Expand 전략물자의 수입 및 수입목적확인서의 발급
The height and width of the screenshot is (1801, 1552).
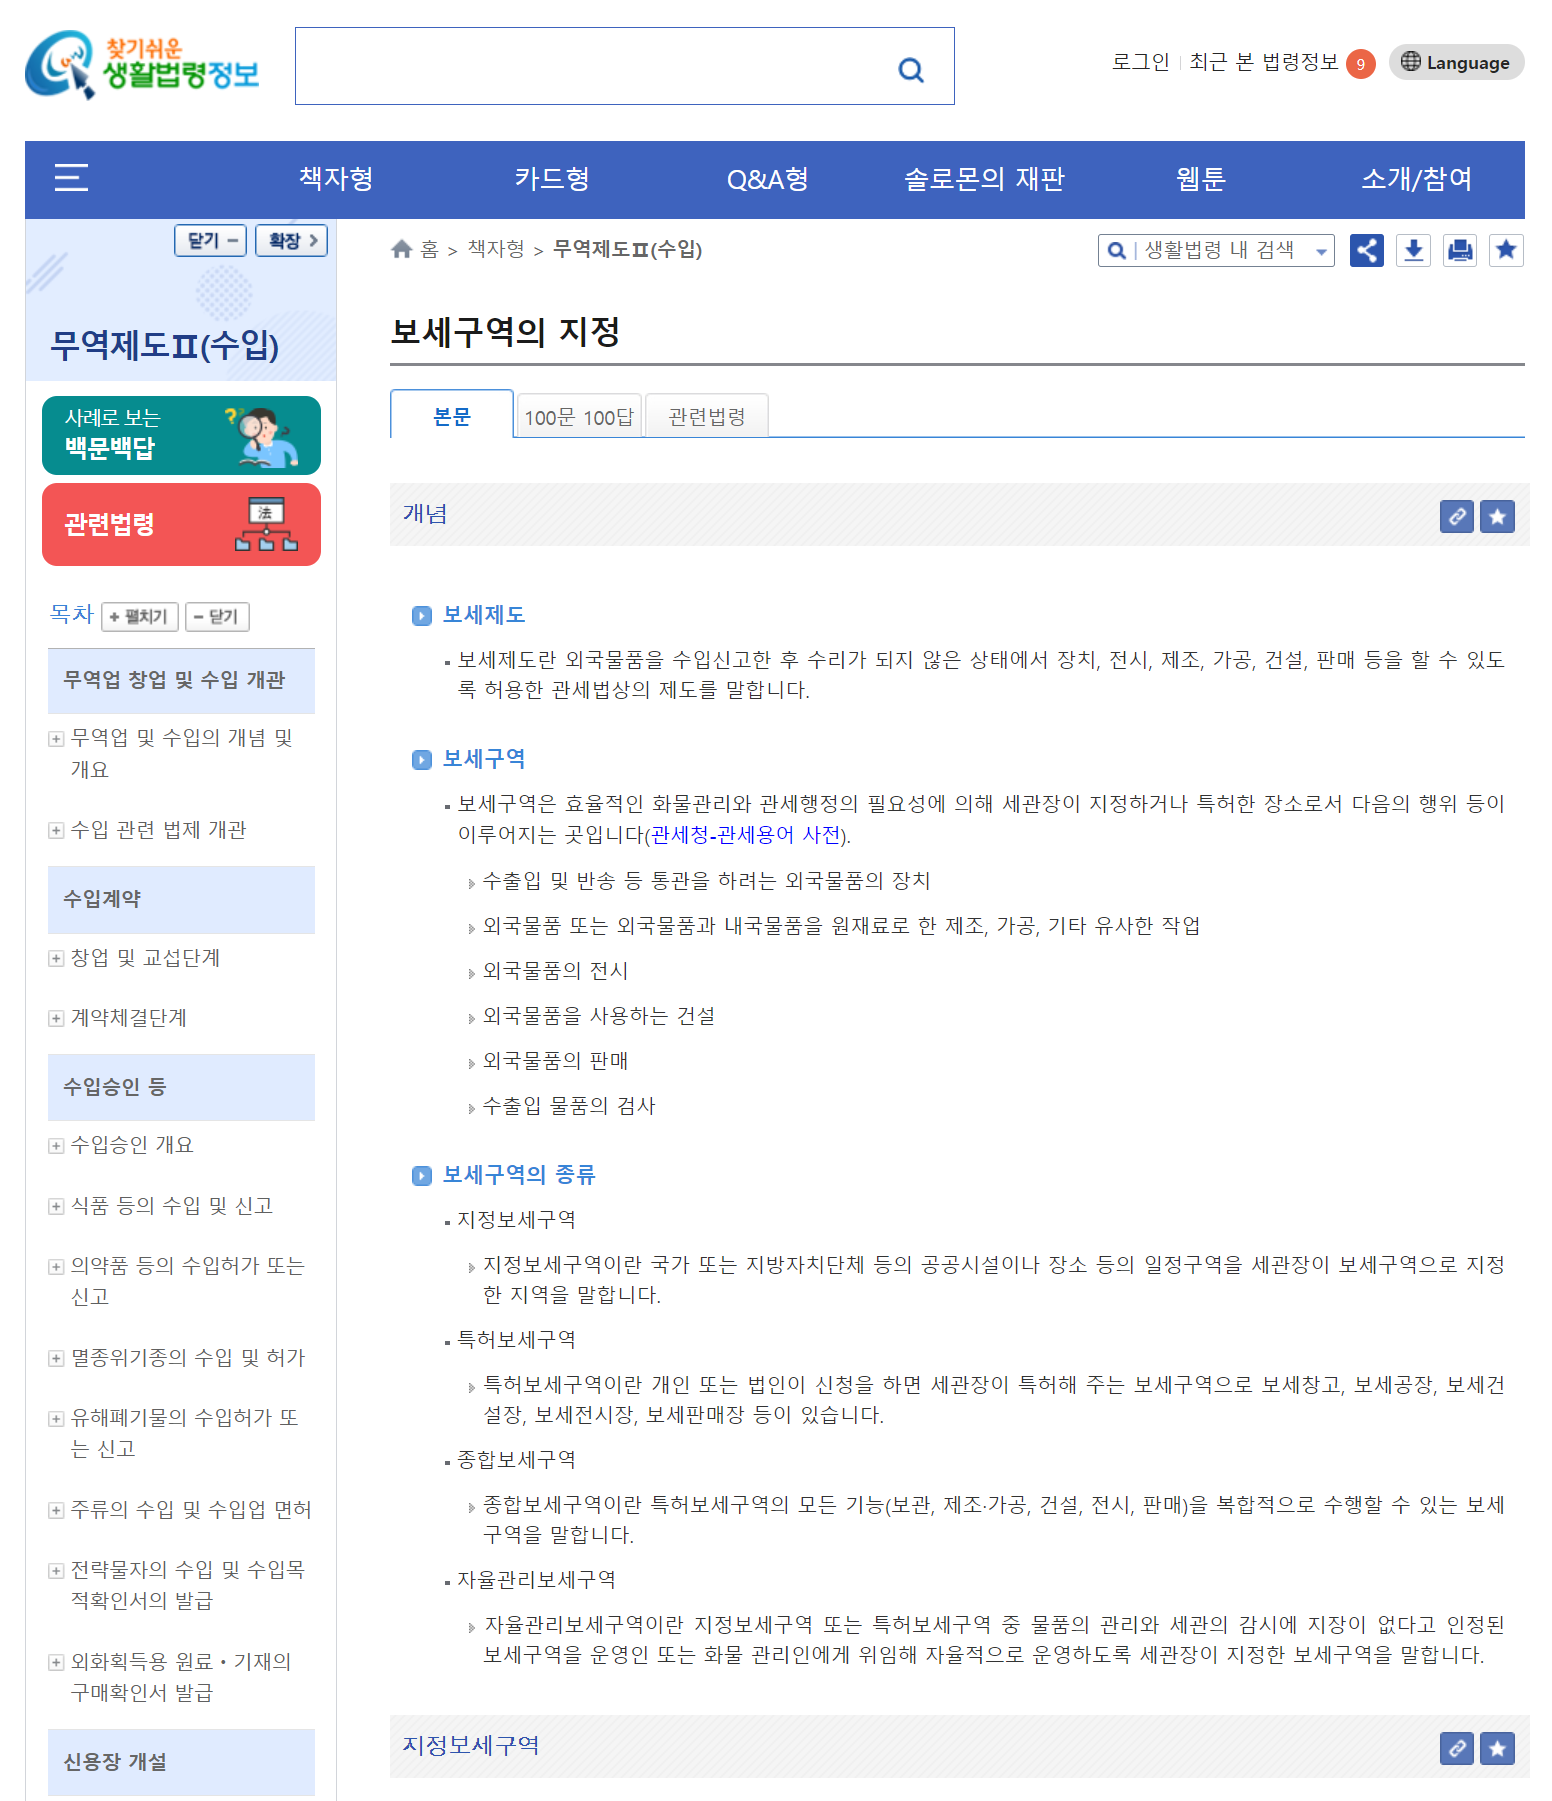[x=56, y=1571]
